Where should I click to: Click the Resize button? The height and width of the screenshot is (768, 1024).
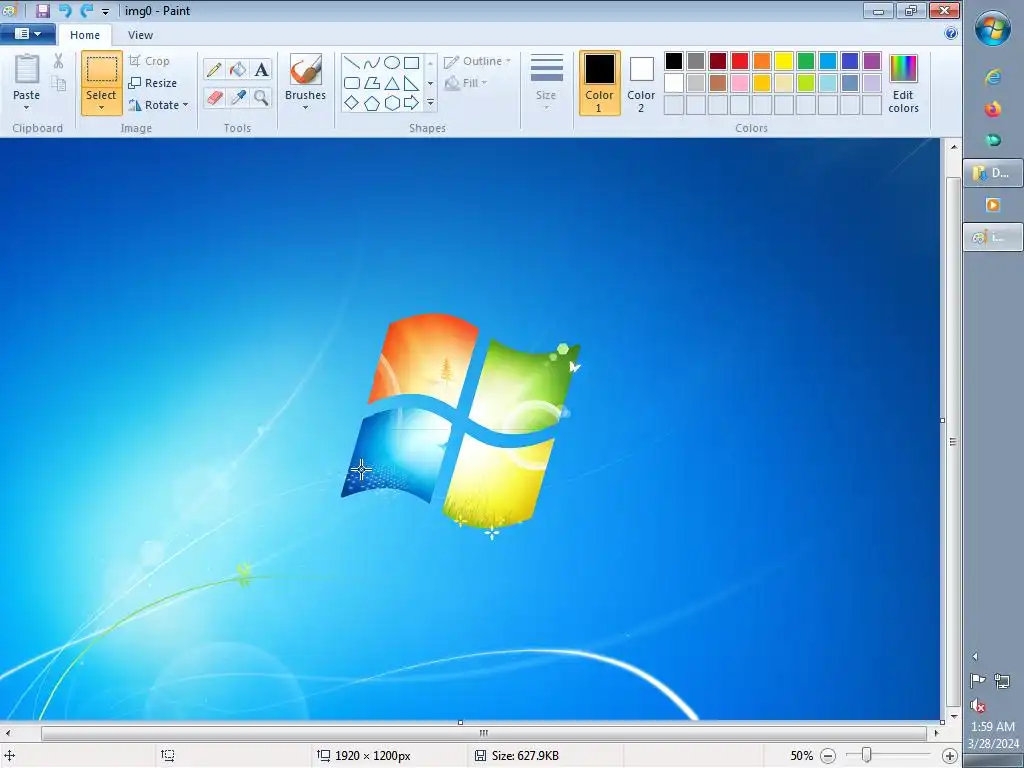pyautogui.click(x=153, y=83)
